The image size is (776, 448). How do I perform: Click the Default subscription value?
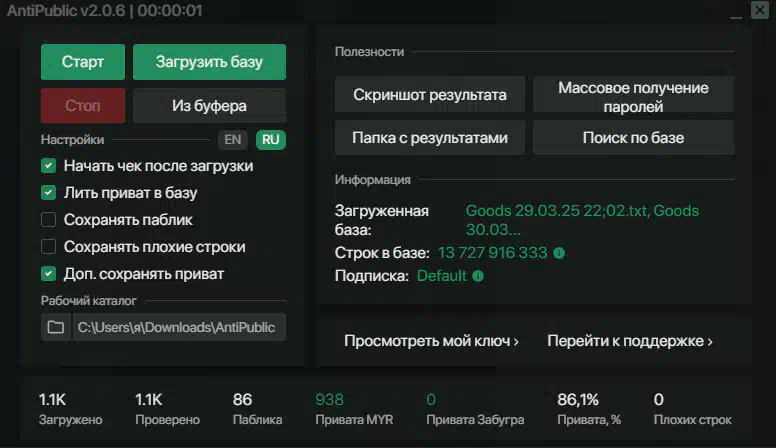click(x=441, y=276)
